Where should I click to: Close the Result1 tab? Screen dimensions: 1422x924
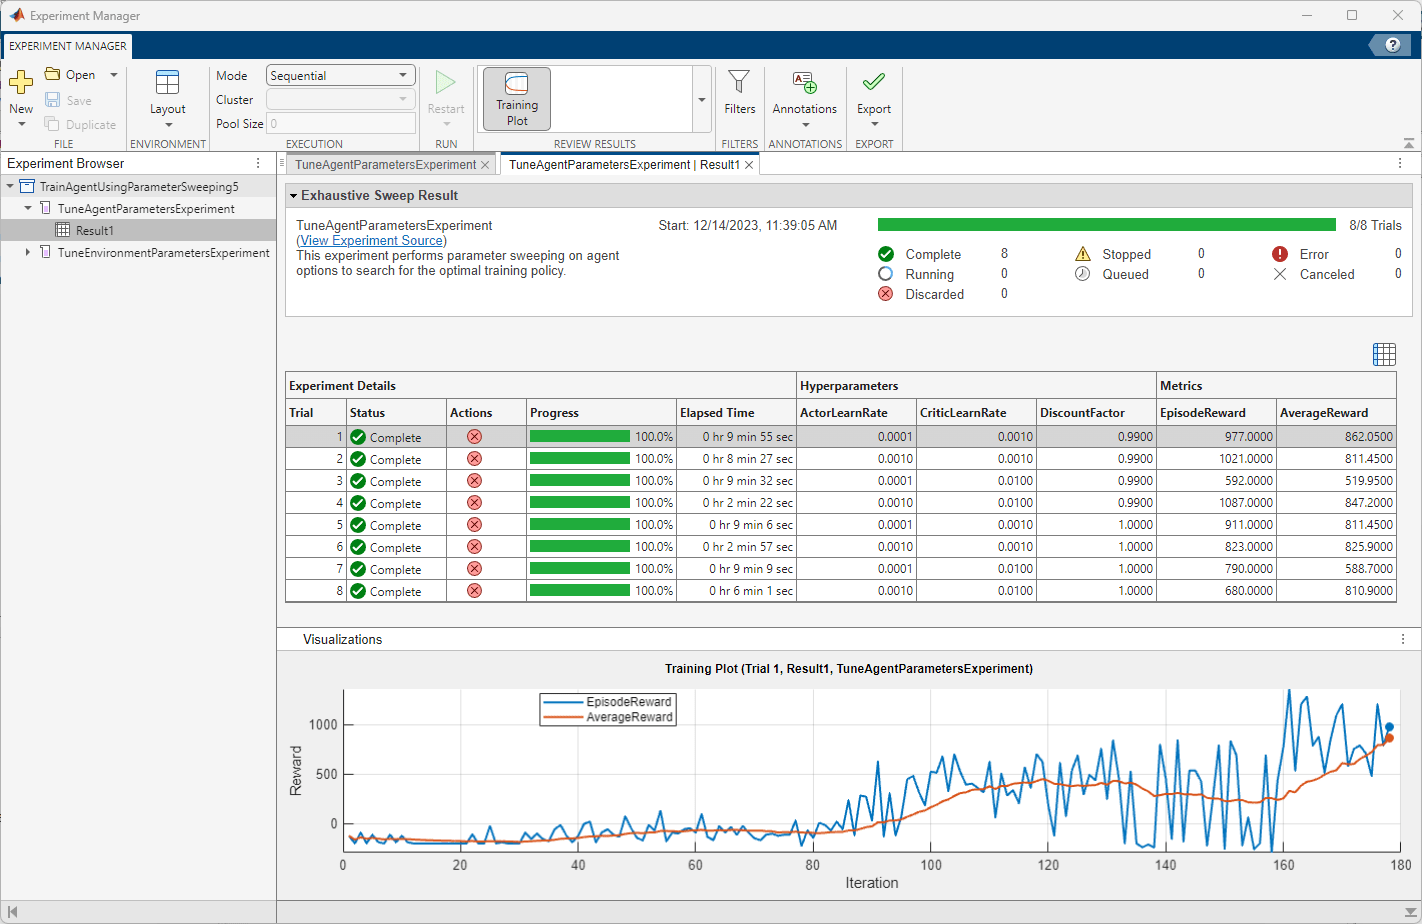(x=749, y=165)
